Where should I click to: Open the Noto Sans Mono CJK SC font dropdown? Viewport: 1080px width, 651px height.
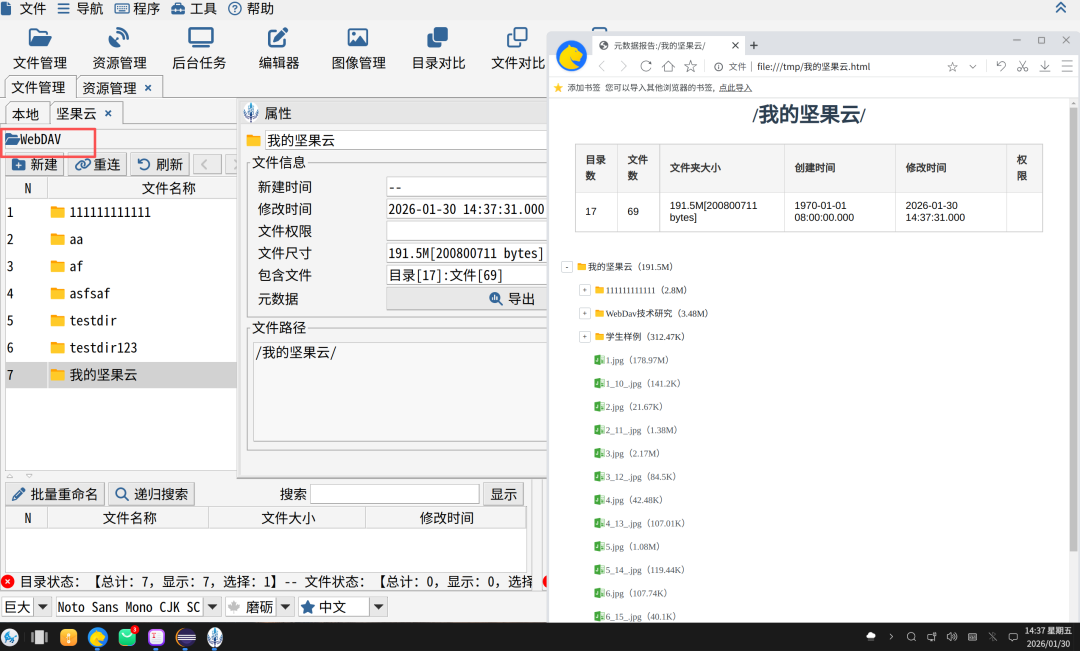pos(212,607)
